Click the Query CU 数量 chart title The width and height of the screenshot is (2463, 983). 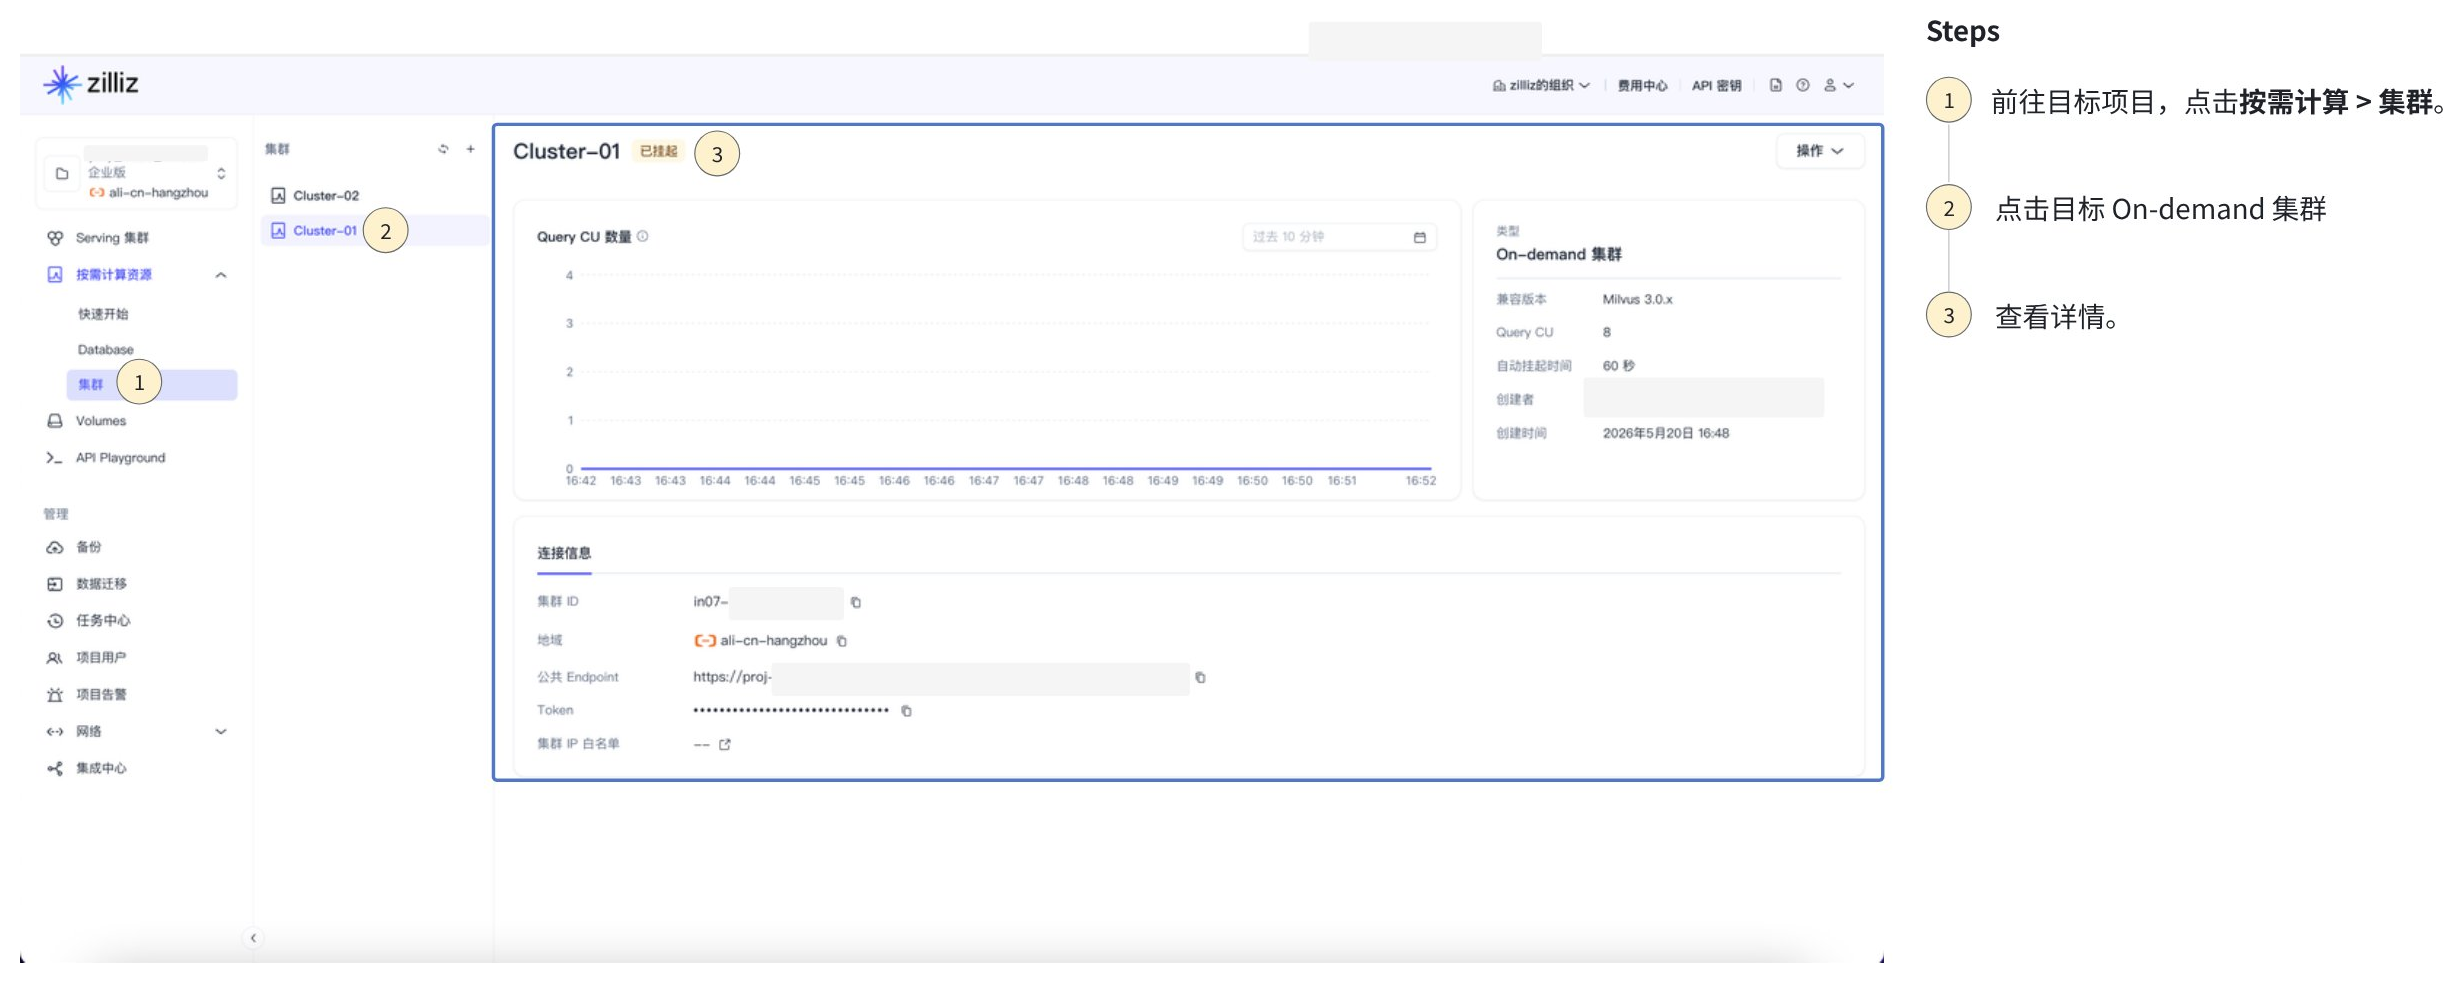click(584, 237)
